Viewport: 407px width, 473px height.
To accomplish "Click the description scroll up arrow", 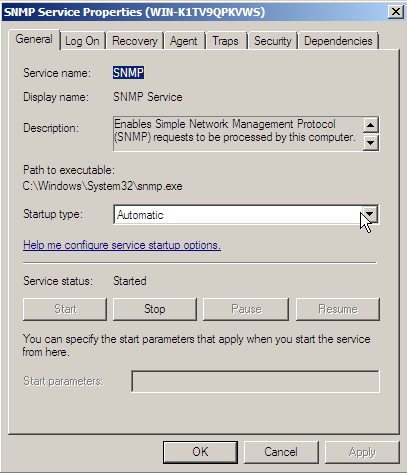I will 370,125.
